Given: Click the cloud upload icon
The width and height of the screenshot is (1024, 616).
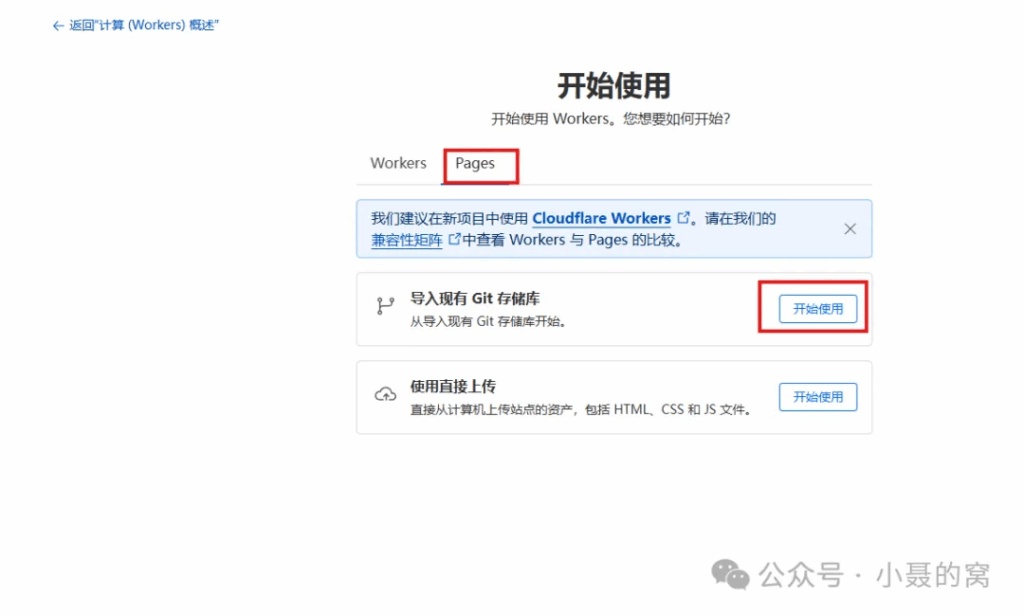Looking at the screenshot, I should coord(385,394).
